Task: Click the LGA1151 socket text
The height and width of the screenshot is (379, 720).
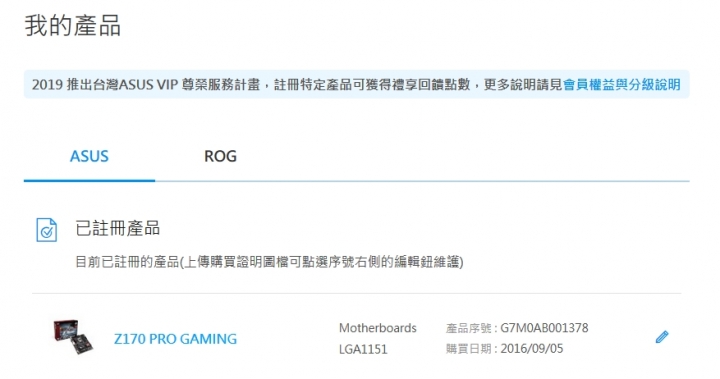Action: coord(363,349)
